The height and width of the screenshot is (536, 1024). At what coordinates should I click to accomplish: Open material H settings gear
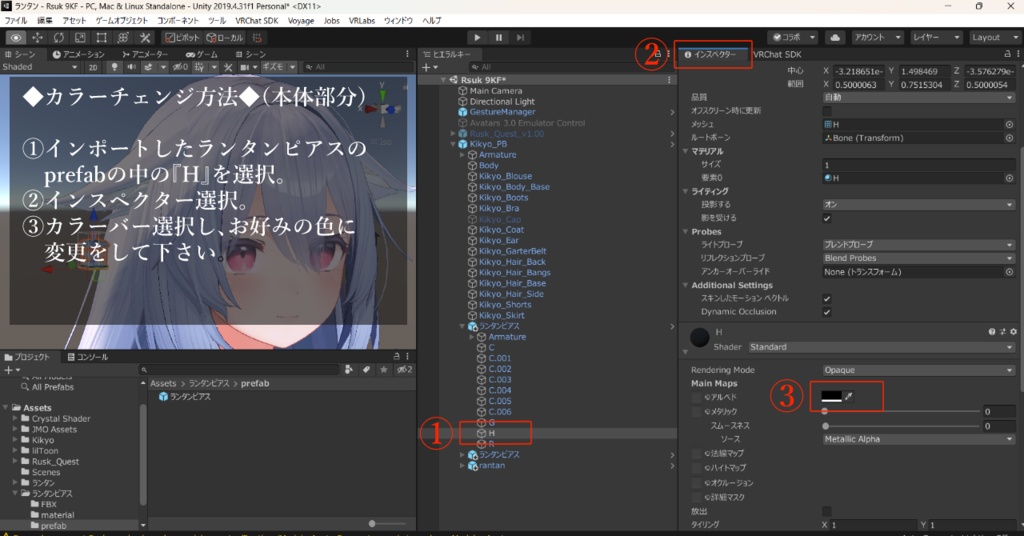1014,332
